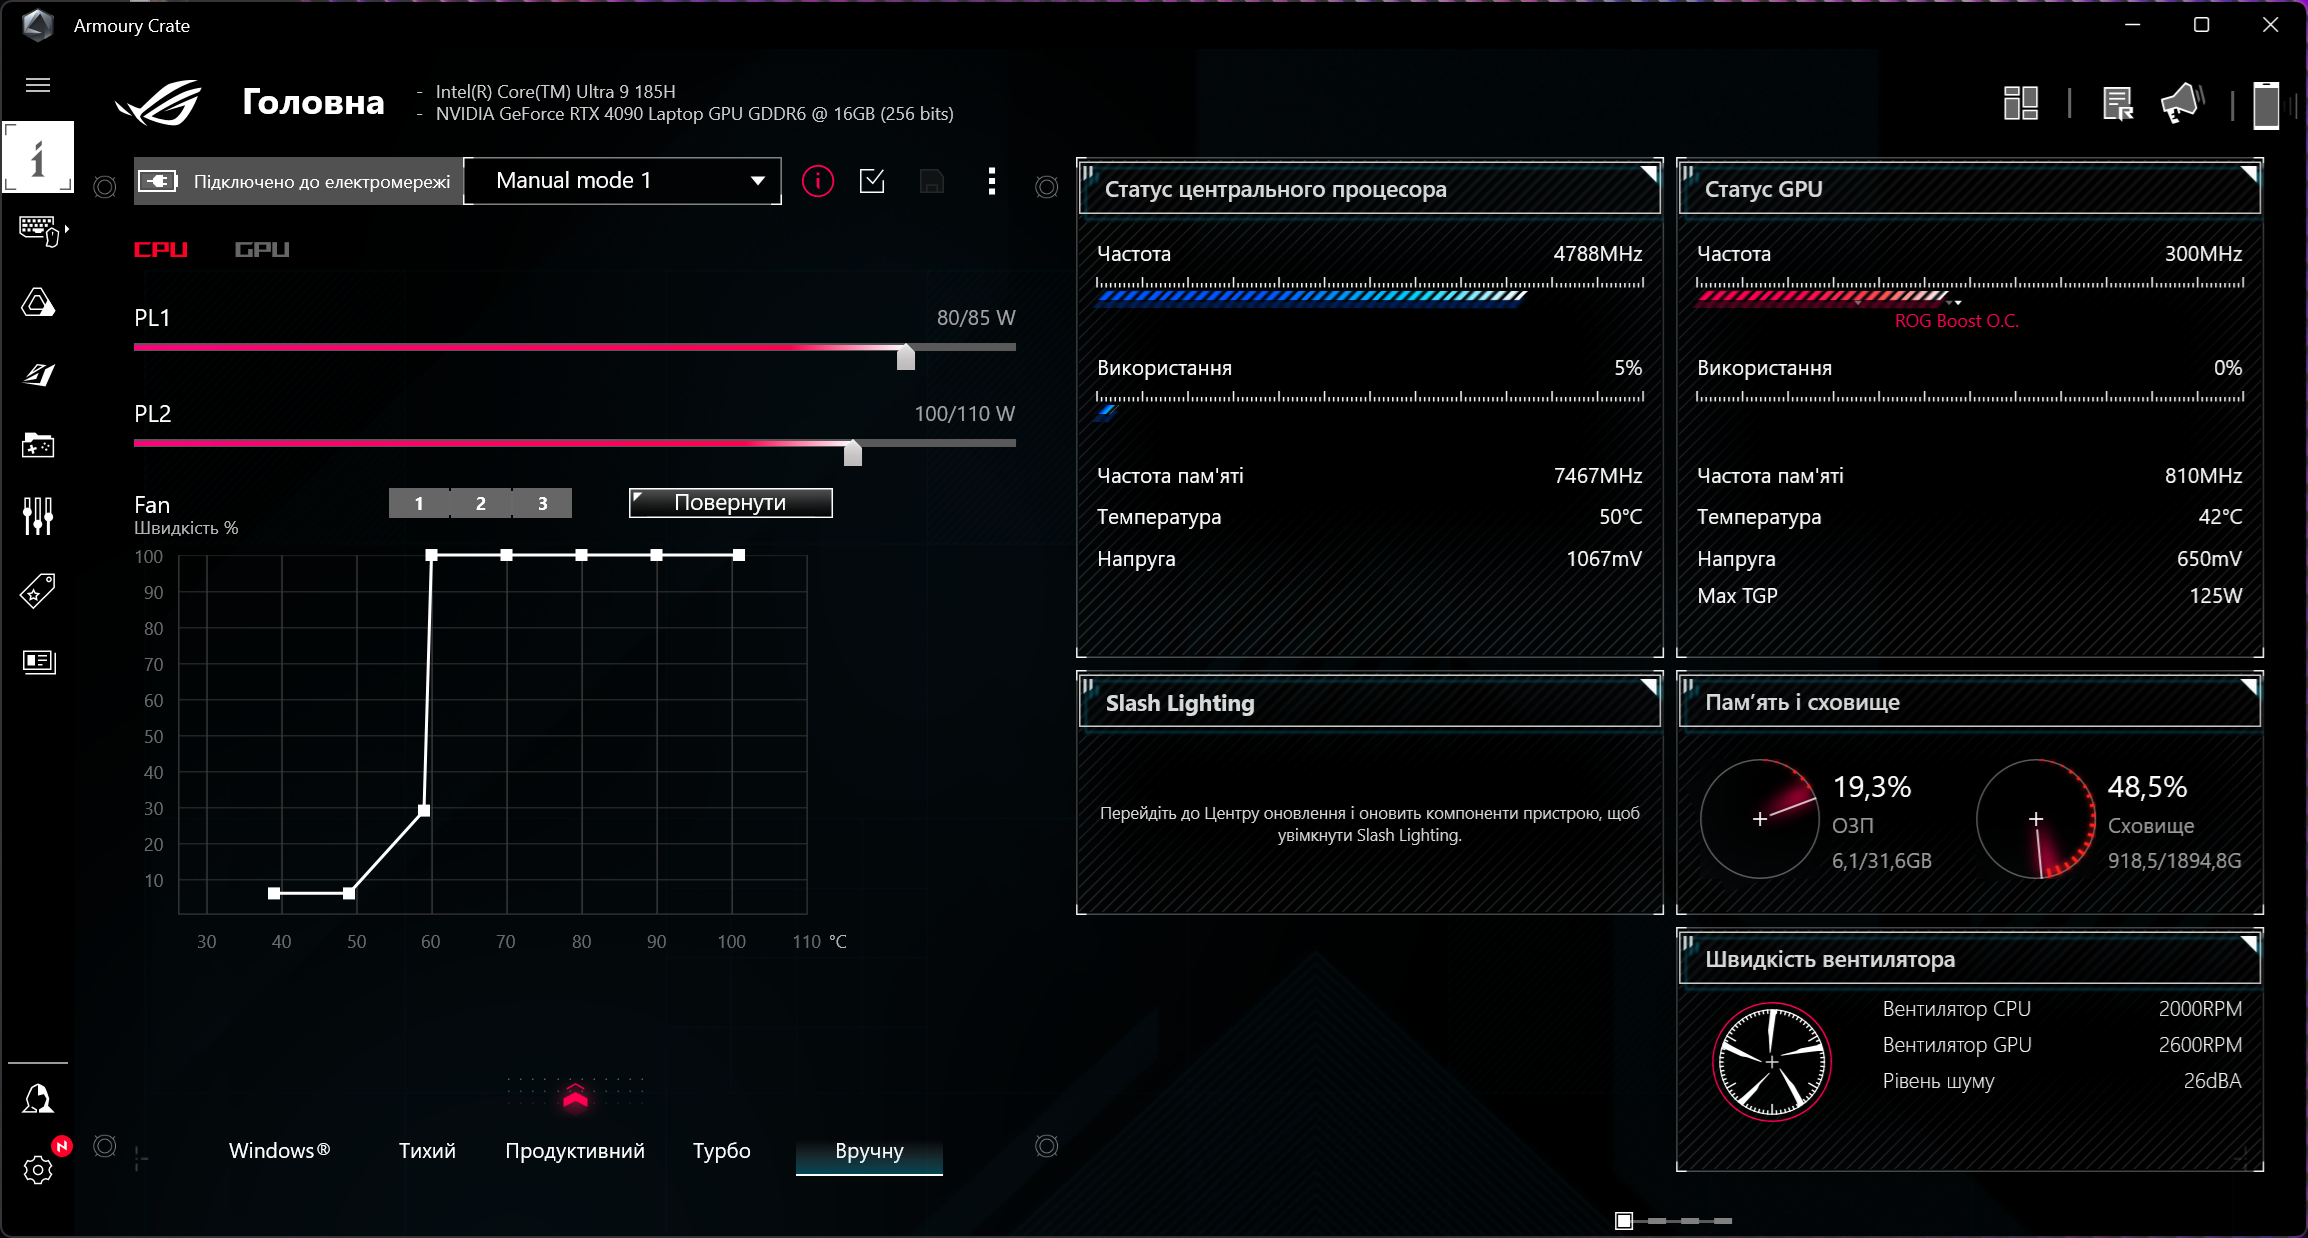Open the feedback notes icon near top right
This screenshot has width=2308, height=1238.
[x=2117, y=103]
